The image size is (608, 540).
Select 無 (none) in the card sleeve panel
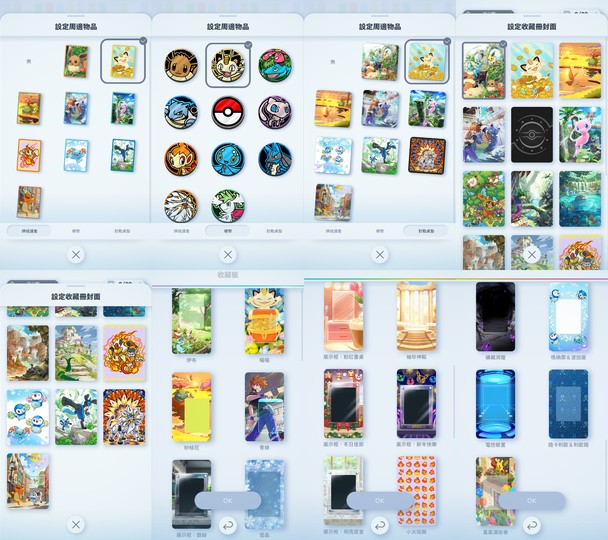tap(29, 62)
